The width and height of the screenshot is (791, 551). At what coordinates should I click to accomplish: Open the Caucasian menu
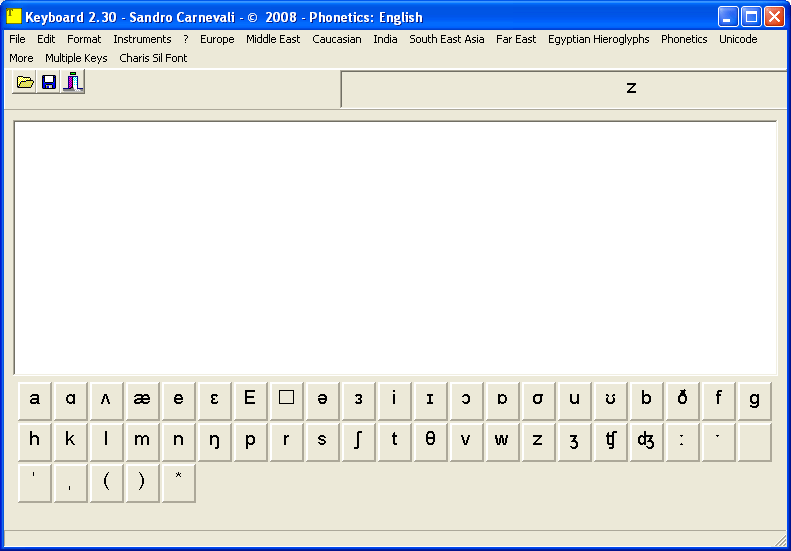[336, 39]
